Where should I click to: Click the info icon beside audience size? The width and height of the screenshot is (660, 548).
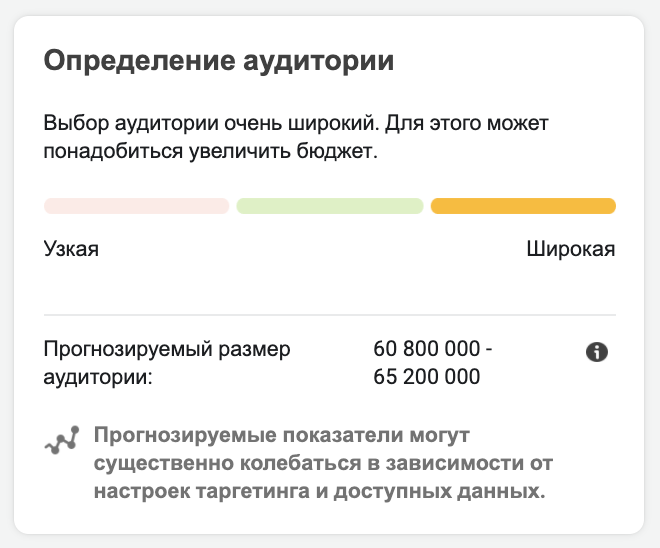click(x=597, y=352)
